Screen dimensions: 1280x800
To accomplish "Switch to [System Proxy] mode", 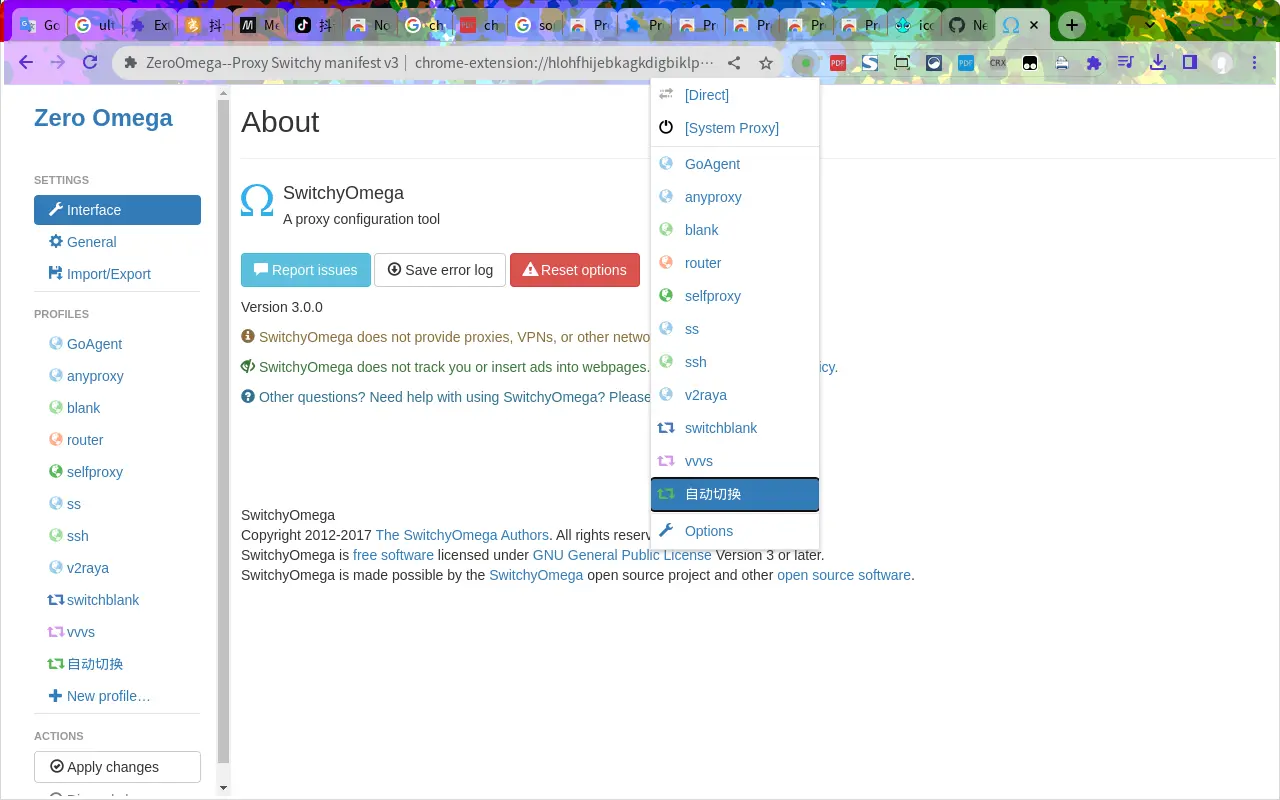I will (731, 128).
